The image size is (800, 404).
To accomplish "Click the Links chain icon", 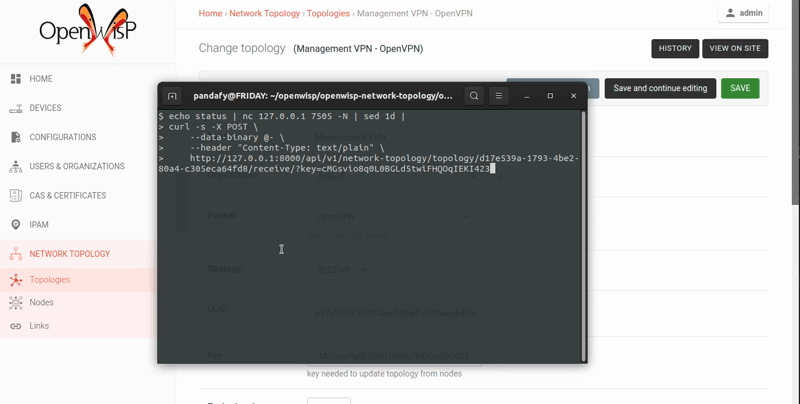I will pyautogui.click(x=16, y=326).
